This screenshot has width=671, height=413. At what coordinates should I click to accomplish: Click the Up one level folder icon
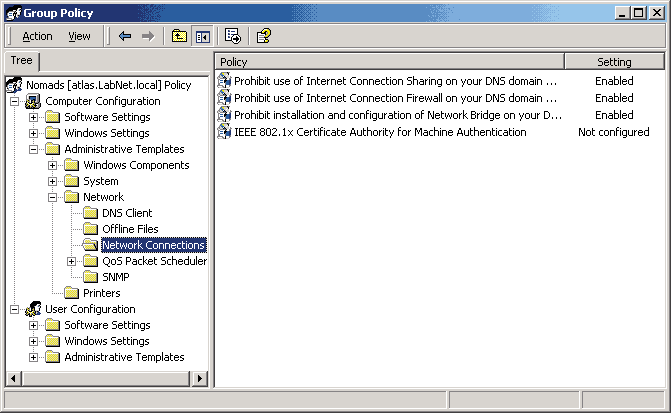(179, 36)
